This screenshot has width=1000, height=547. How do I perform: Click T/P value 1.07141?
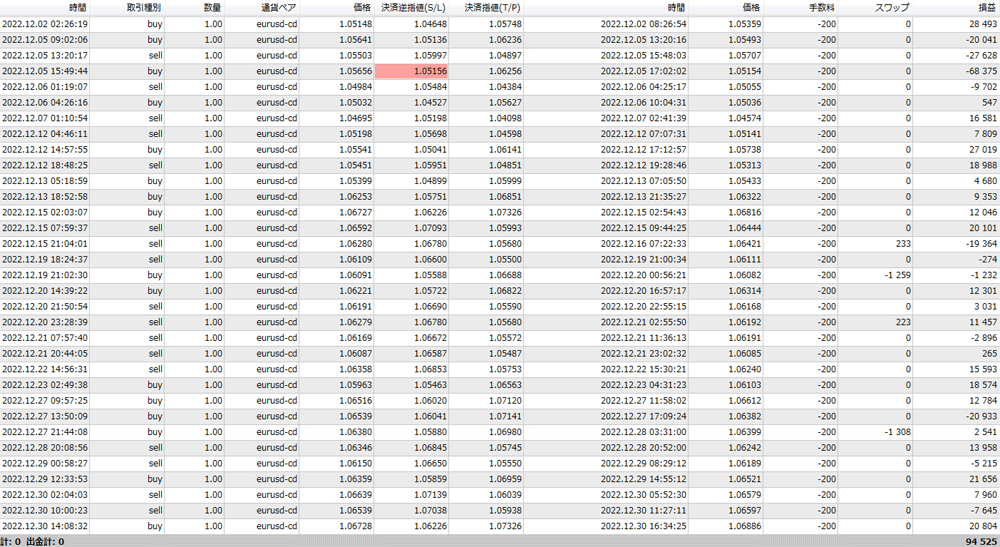tap(505, 416)
